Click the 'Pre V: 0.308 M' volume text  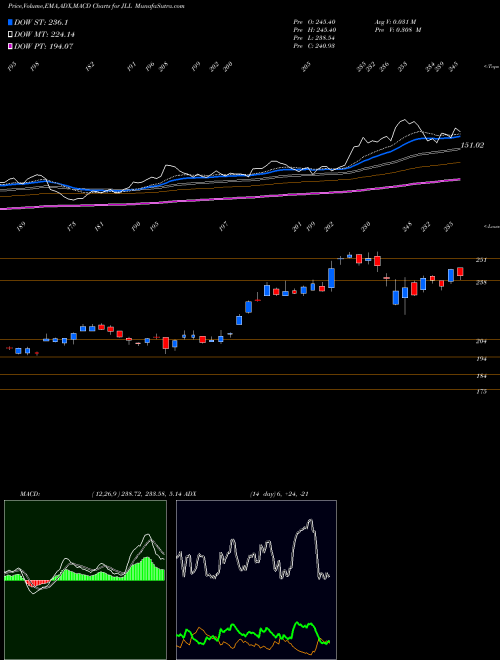[398, 30]
